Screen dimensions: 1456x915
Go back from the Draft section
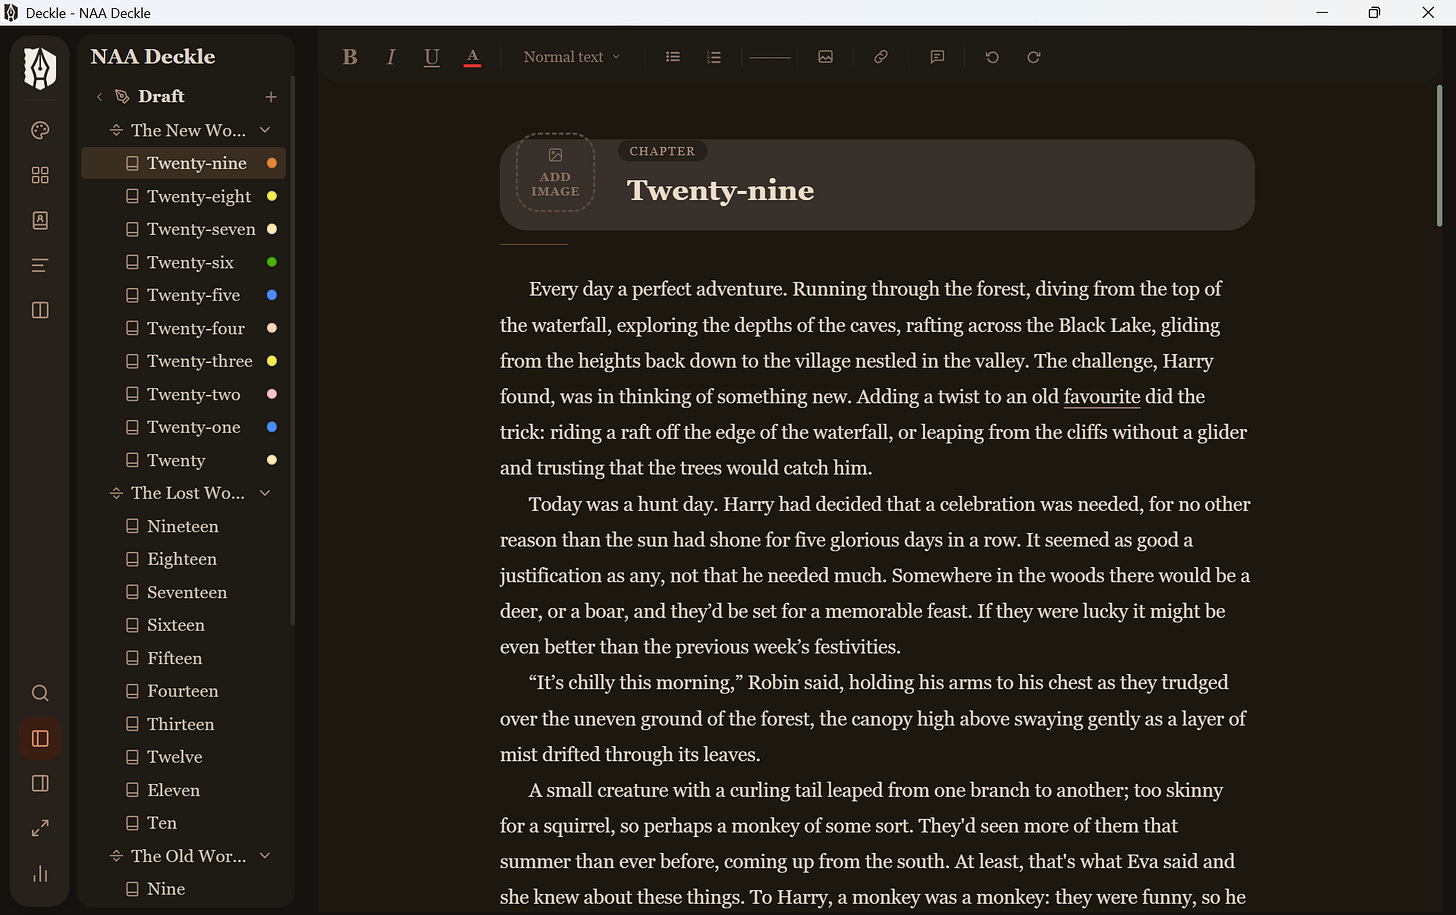point(99,96)
